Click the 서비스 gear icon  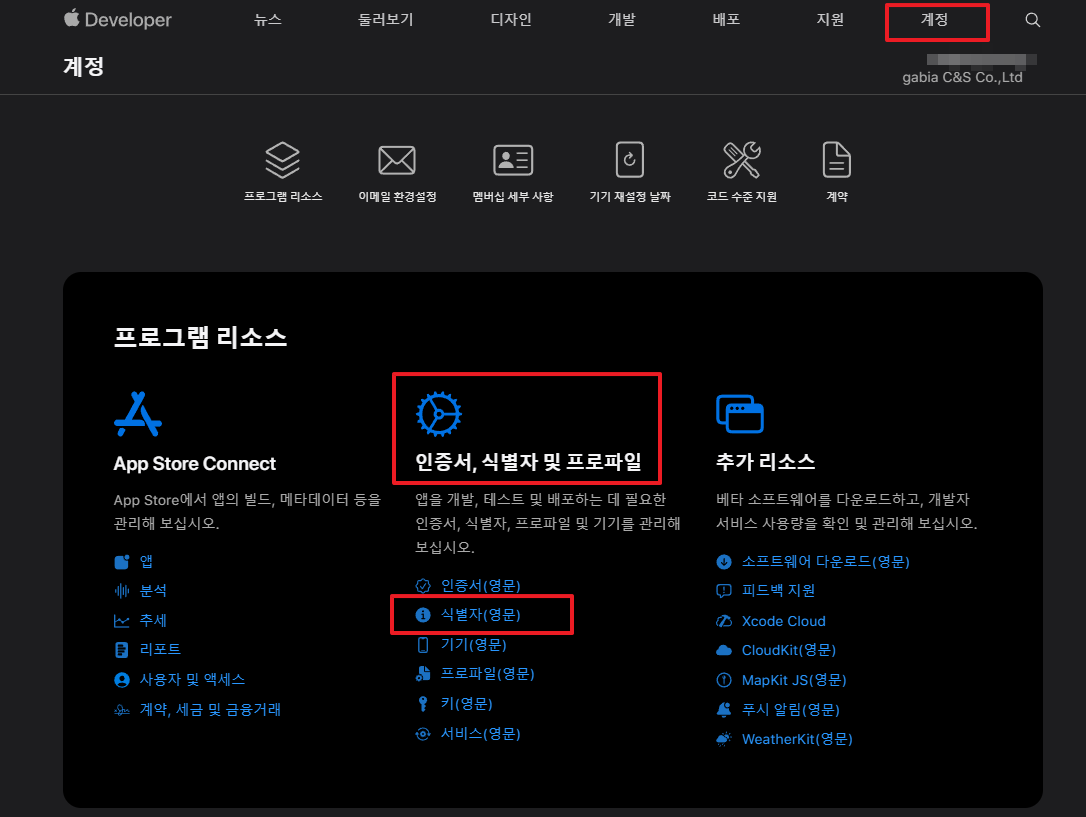coord(422,734)
